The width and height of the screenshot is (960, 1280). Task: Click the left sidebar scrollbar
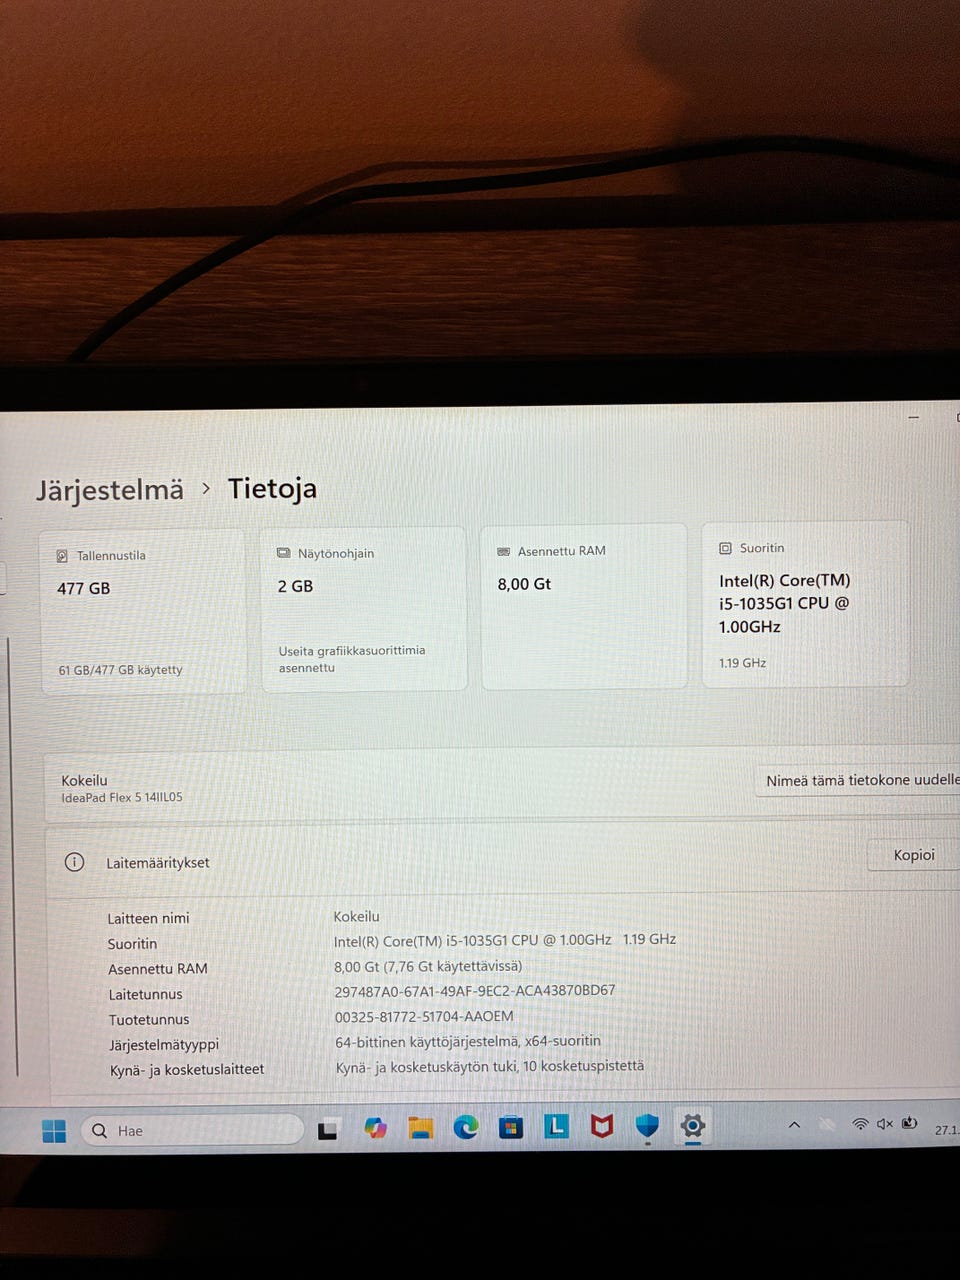(12, 855)
